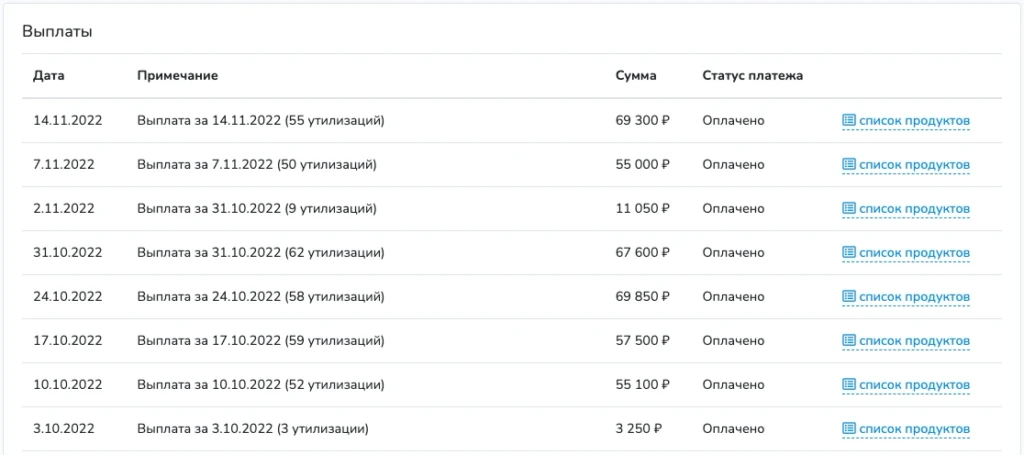Click note 'Выплата за 31.10.2022 (9 утилизаций)'
Image resolution: width=1024 pixels, height=455 pixels.
point(257,209)
